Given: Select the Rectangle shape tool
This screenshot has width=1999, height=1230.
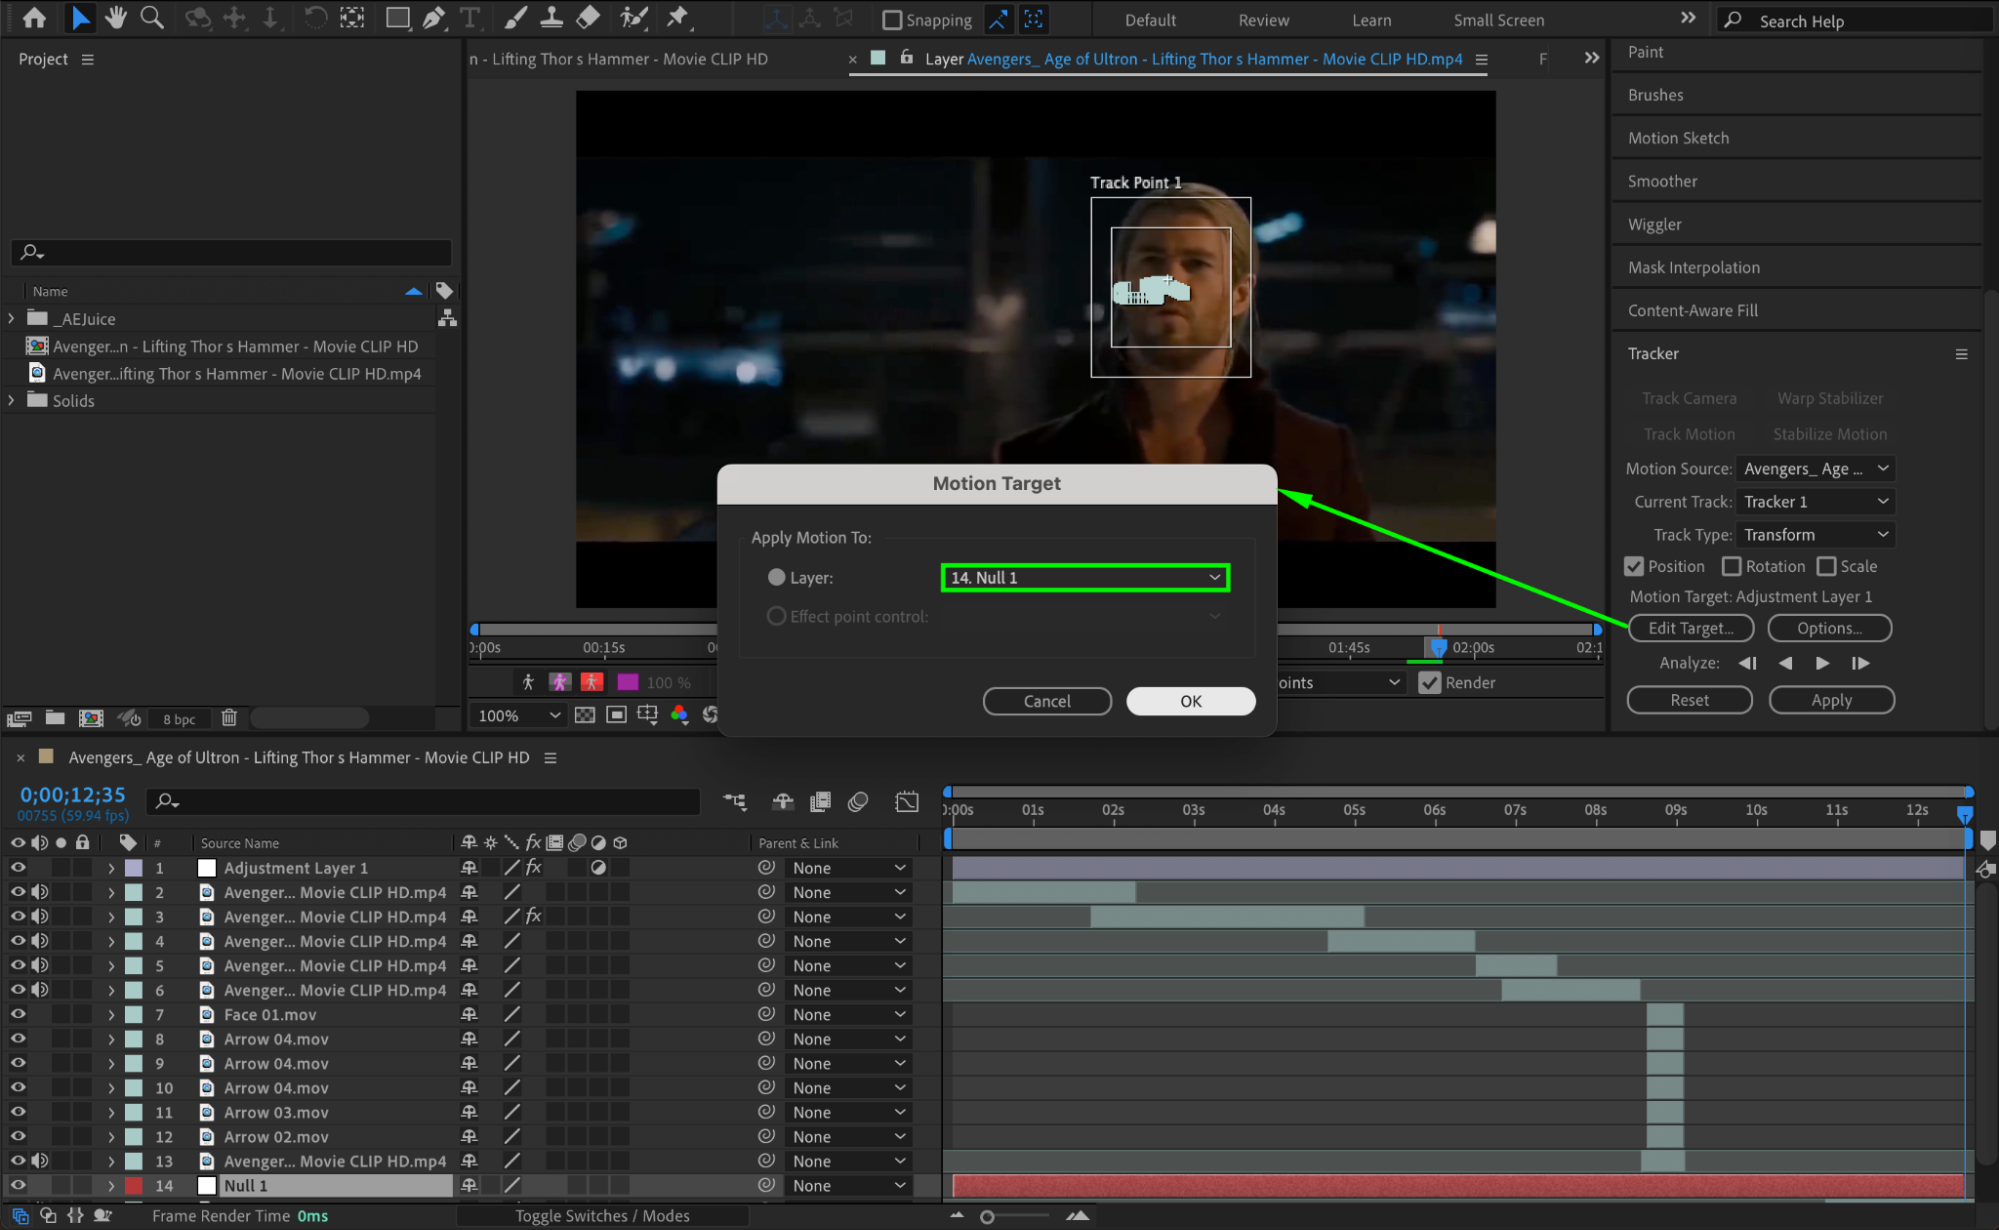Looking at the screenshot, I should (398, 17).
